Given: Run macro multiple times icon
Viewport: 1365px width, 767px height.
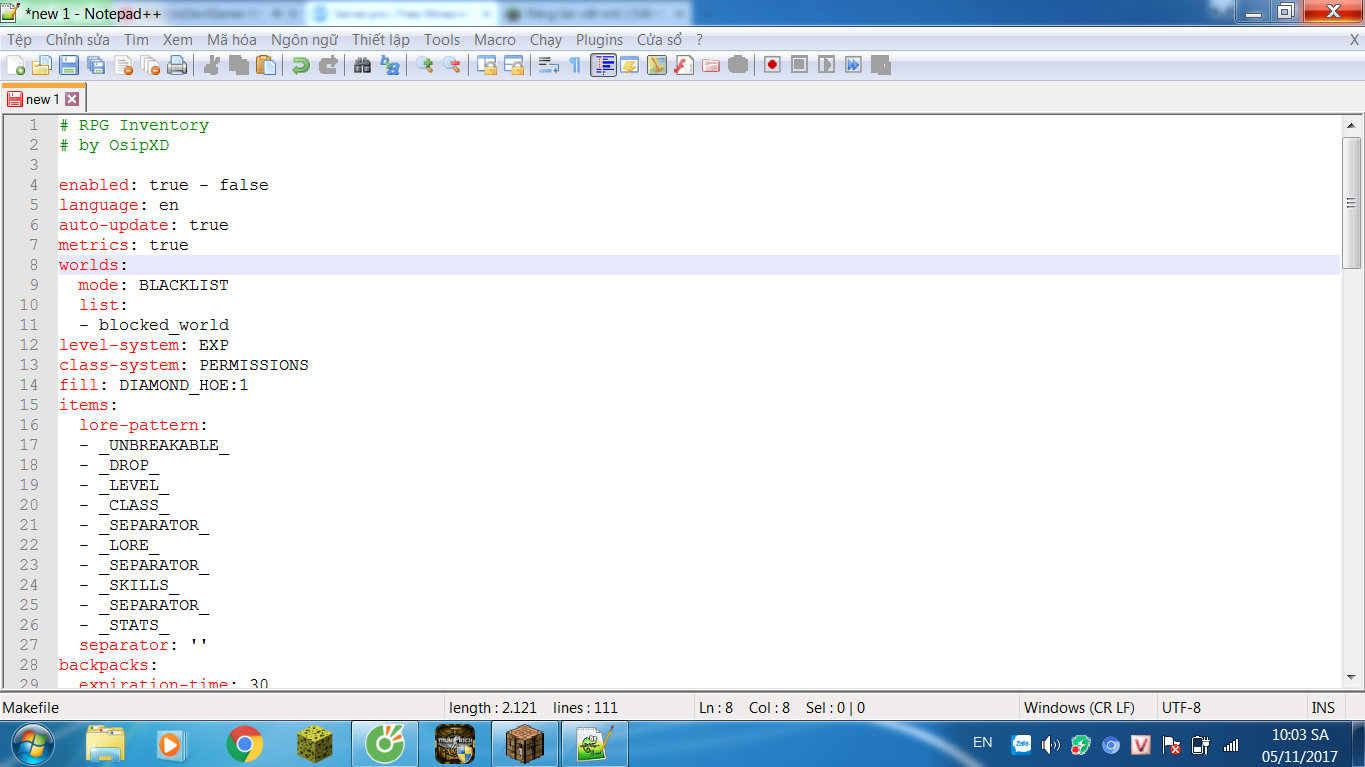Looking at the screenshot, I should (853, 65).
